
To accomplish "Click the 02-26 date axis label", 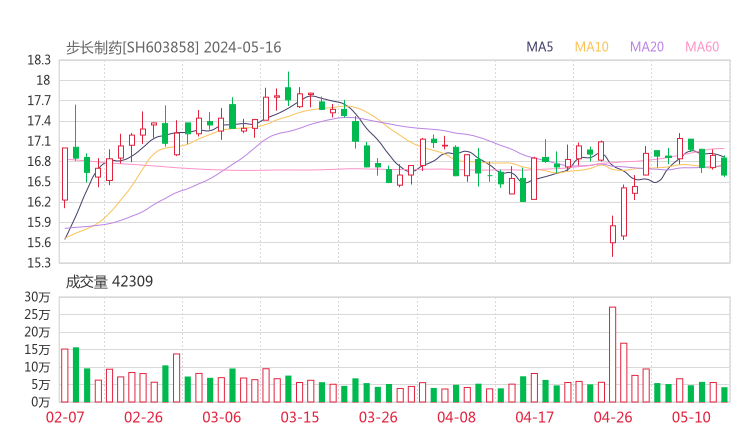I will click(143, 417).
